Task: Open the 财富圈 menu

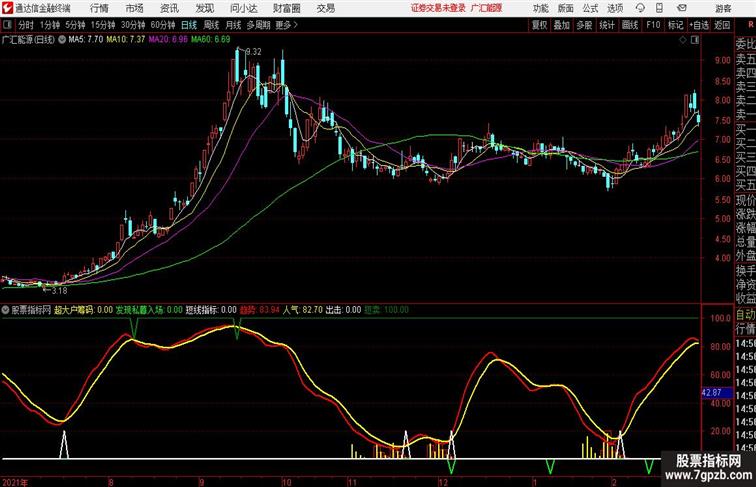Action: pos(287,8)
